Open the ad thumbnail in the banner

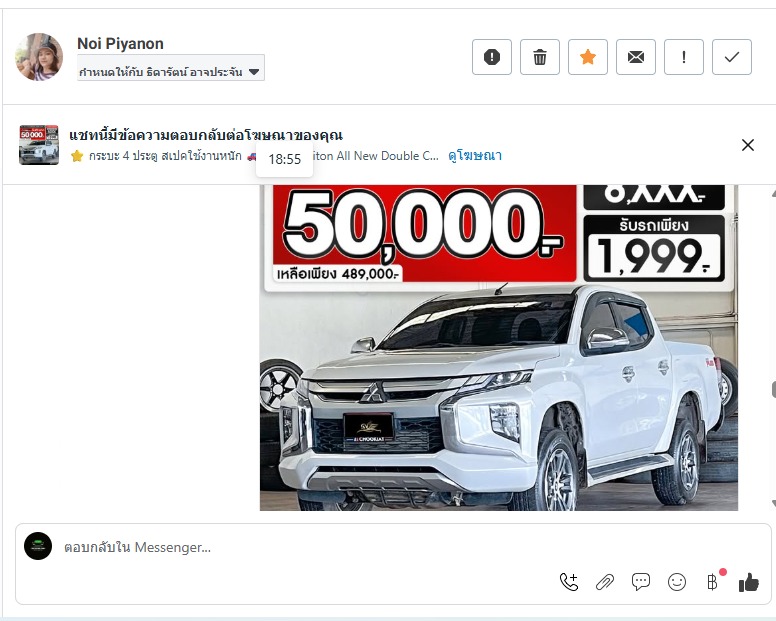coord(39,144)
